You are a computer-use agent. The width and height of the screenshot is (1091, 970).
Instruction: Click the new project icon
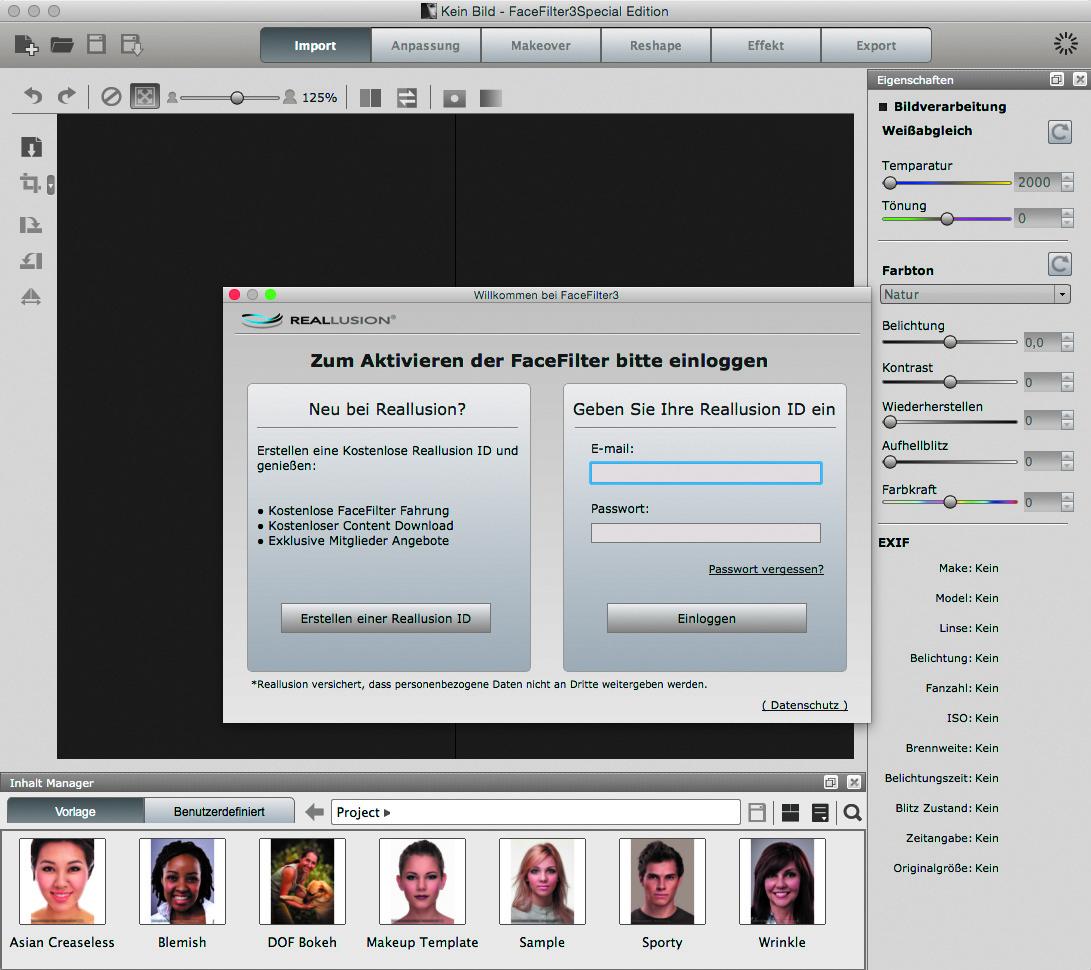pos(26,45)
